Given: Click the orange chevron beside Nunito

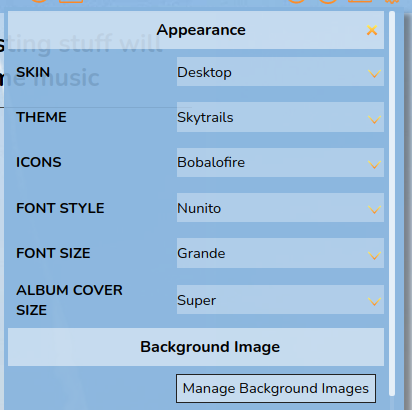Looking at the screenshot, I should [374, 209].
